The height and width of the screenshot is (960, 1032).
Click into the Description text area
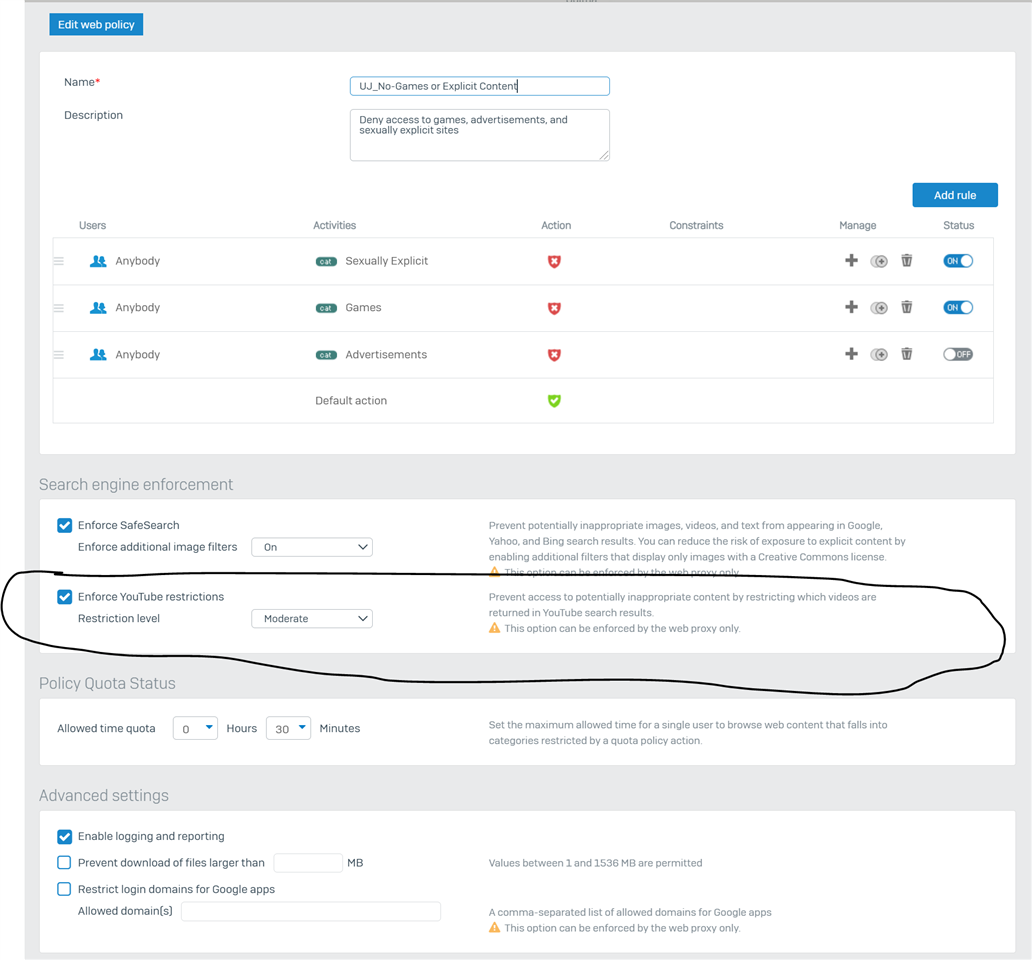(480, 135)
